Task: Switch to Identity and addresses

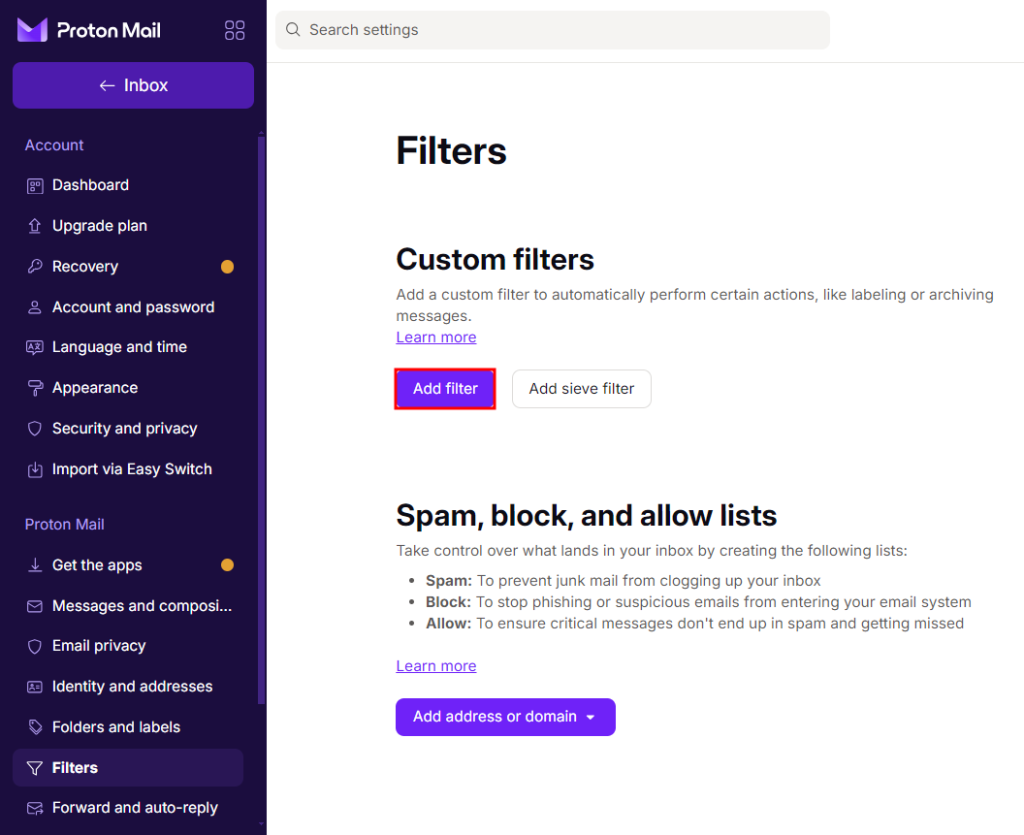Action: tap(132, 686)
